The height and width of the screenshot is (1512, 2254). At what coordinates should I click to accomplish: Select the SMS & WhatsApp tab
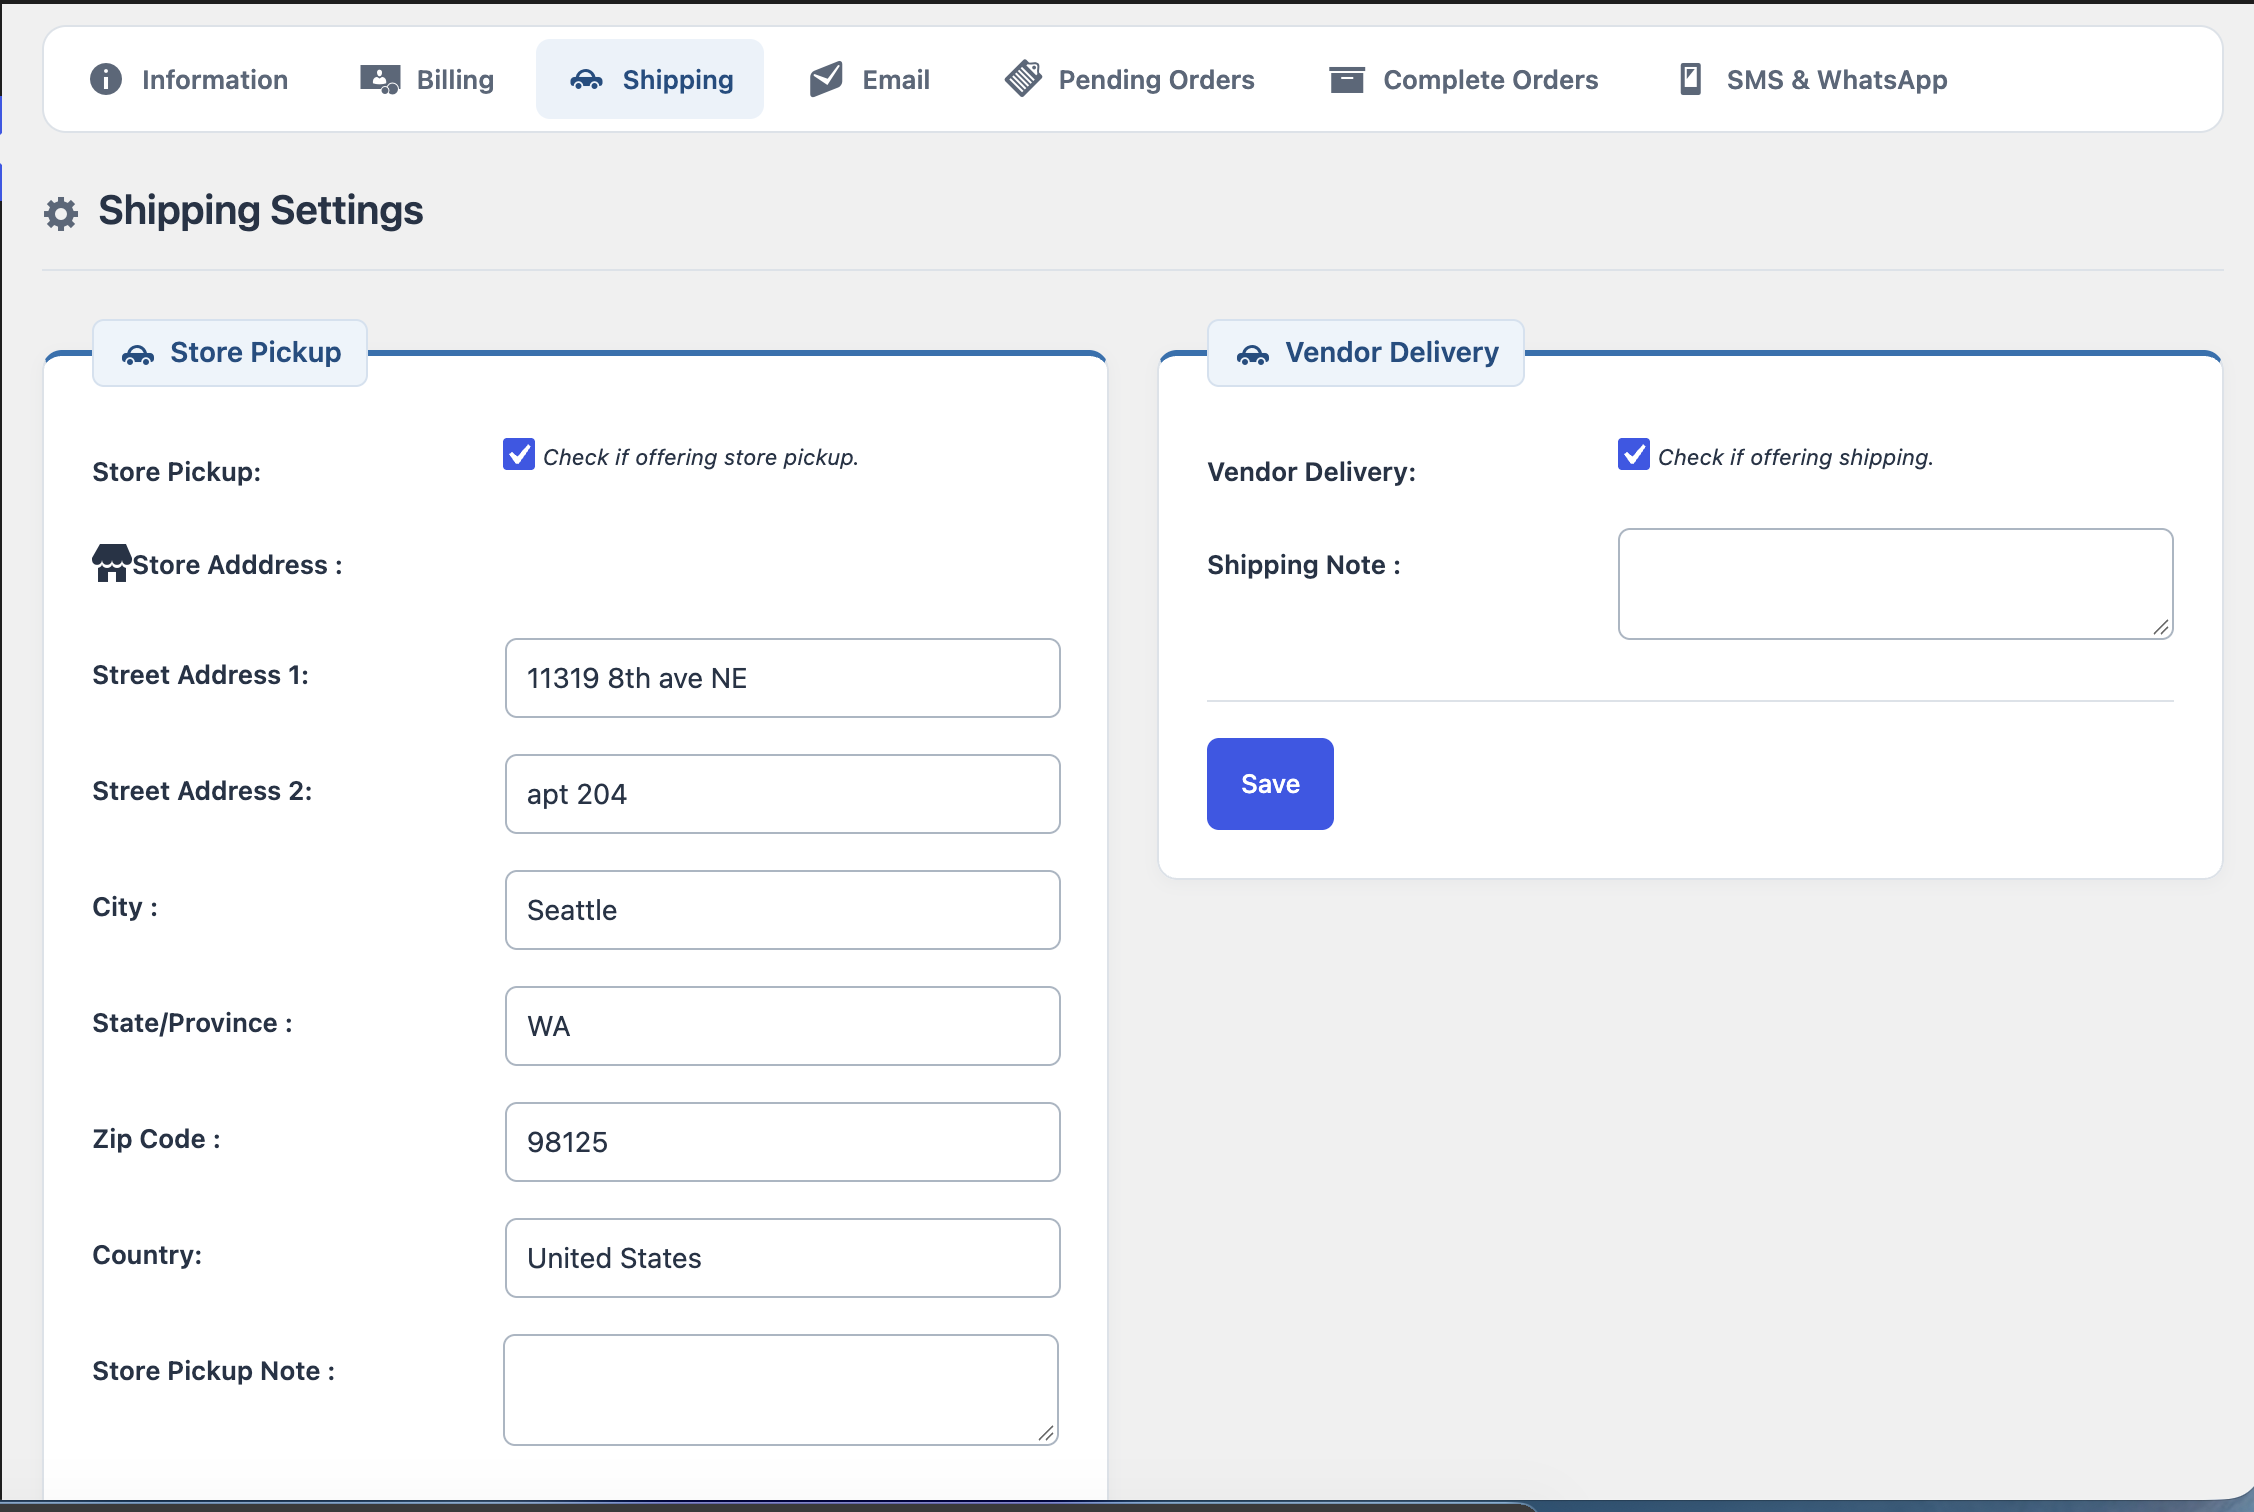coord(1813,79)
